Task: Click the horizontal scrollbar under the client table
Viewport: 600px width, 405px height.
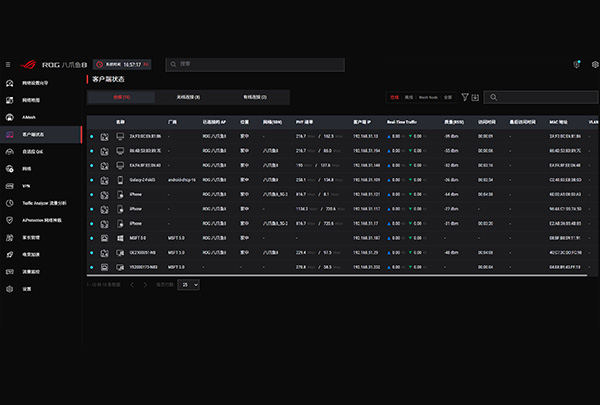Action: coord(337,275)
